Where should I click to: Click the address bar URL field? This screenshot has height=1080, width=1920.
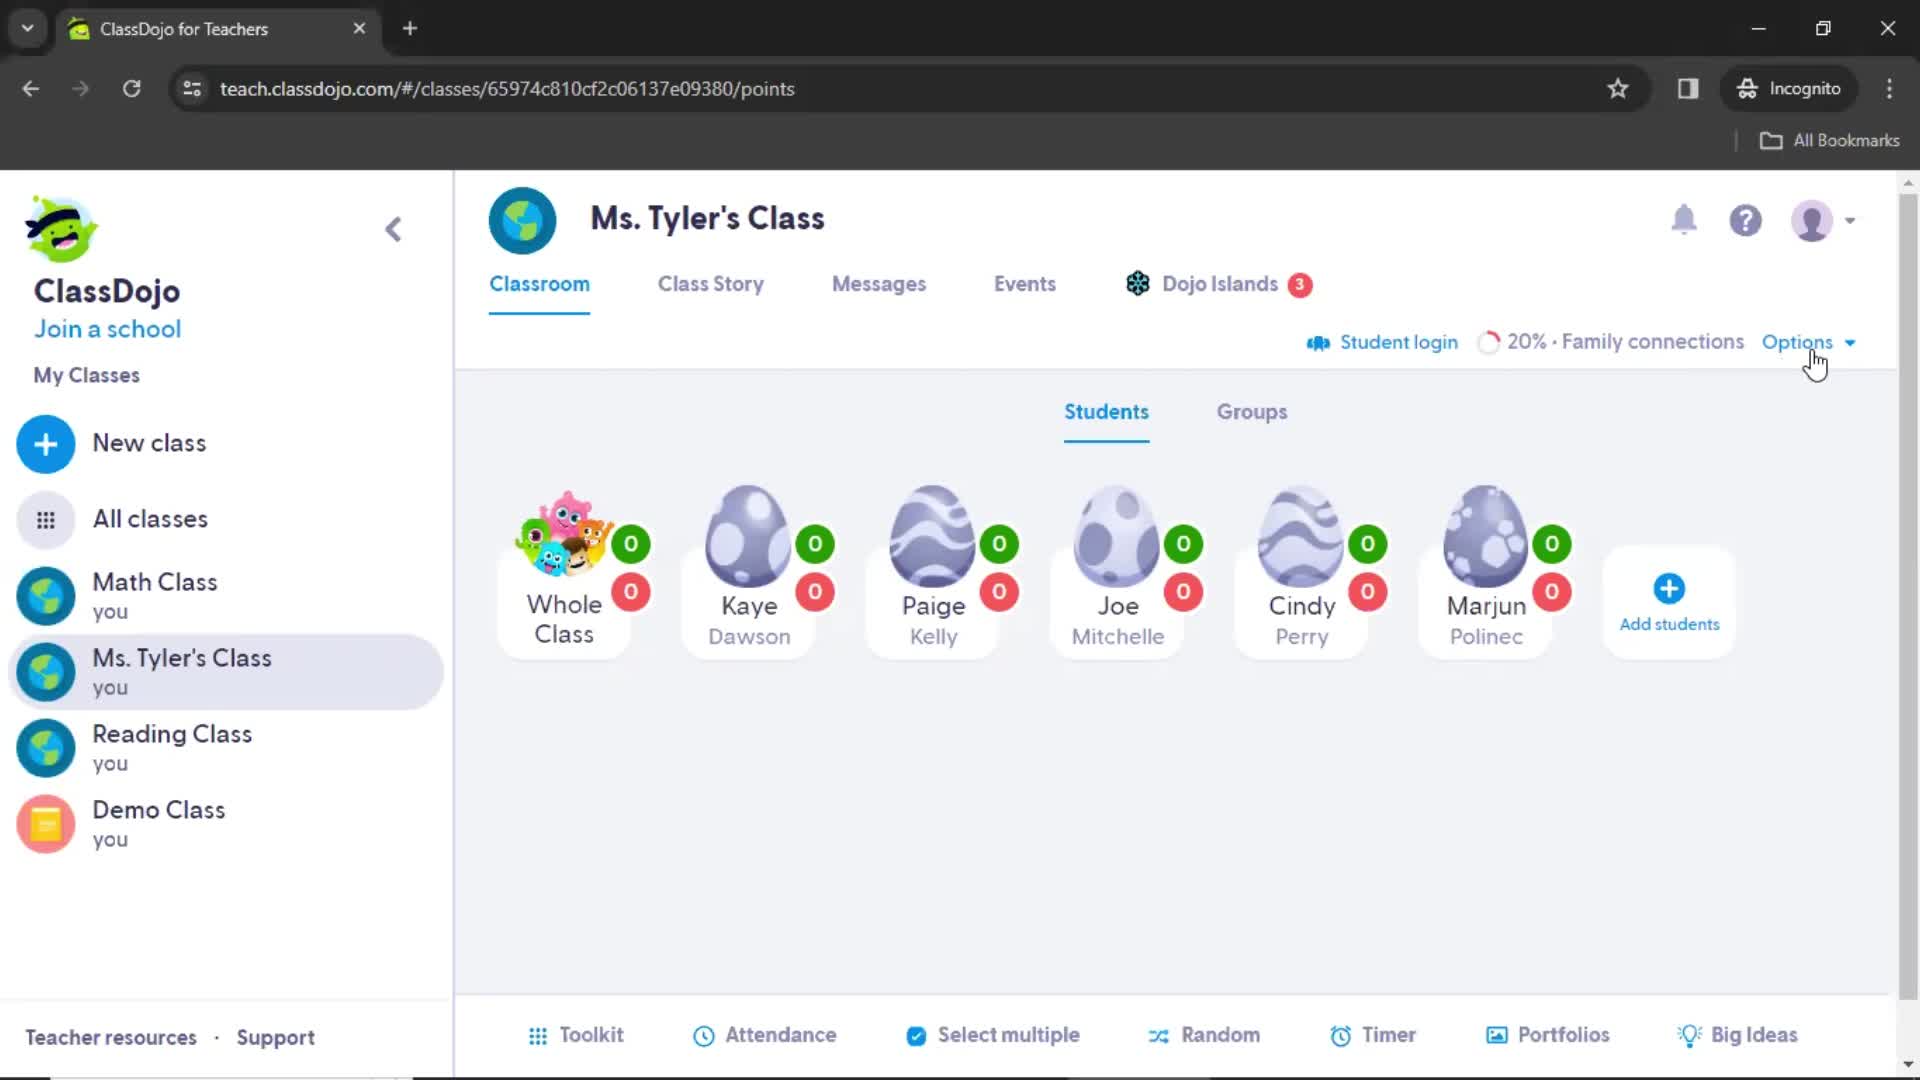[506, 88]
